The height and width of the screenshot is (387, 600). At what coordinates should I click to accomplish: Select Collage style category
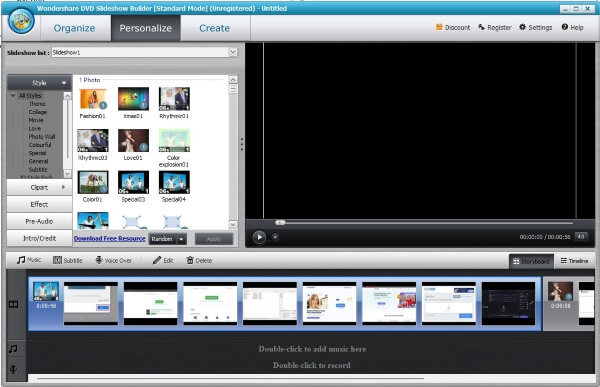point(38,112)
